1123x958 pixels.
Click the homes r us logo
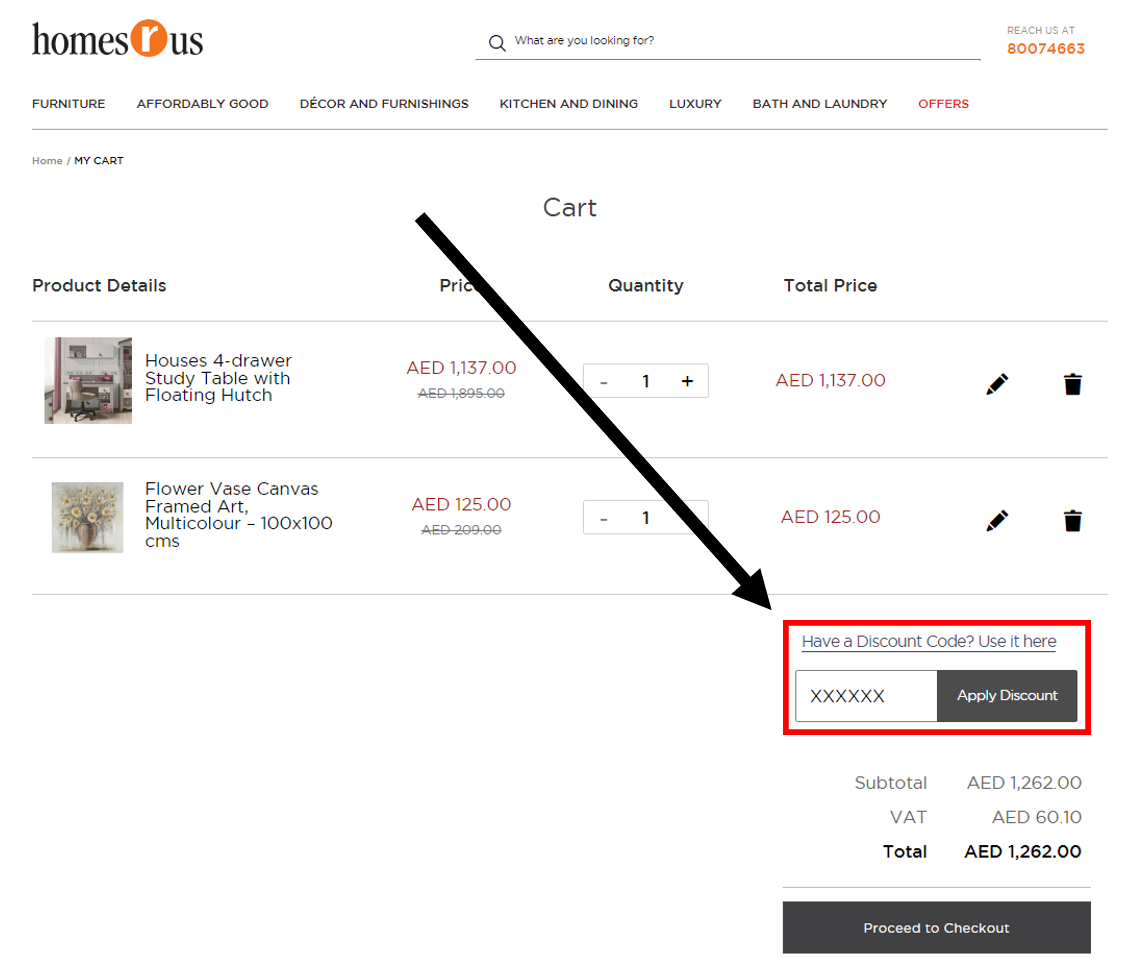point(118,40)
